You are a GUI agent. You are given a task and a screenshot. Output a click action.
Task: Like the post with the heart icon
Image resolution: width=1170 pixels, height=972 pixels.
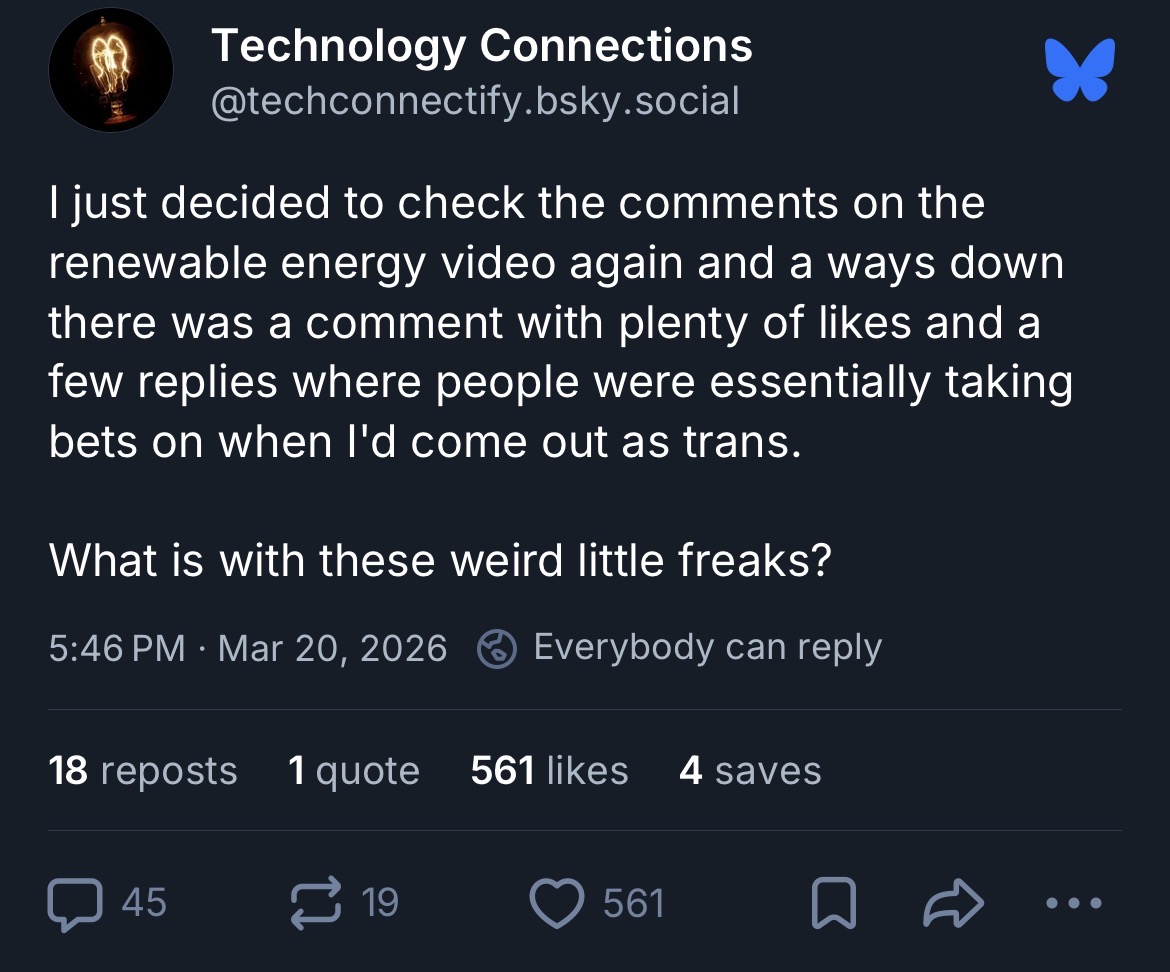557,903
